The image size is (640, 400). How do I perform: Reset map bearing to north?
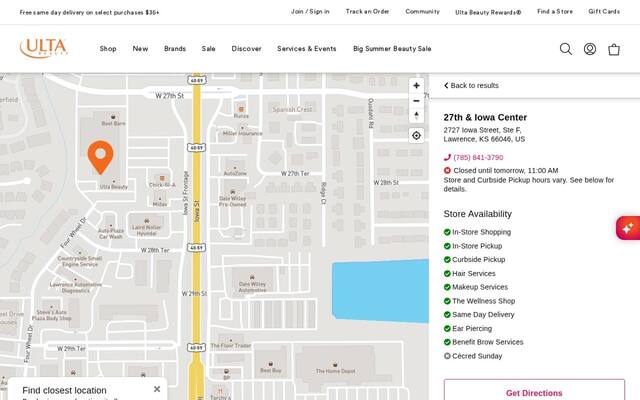pyautogui.click(x=416, y=116)
